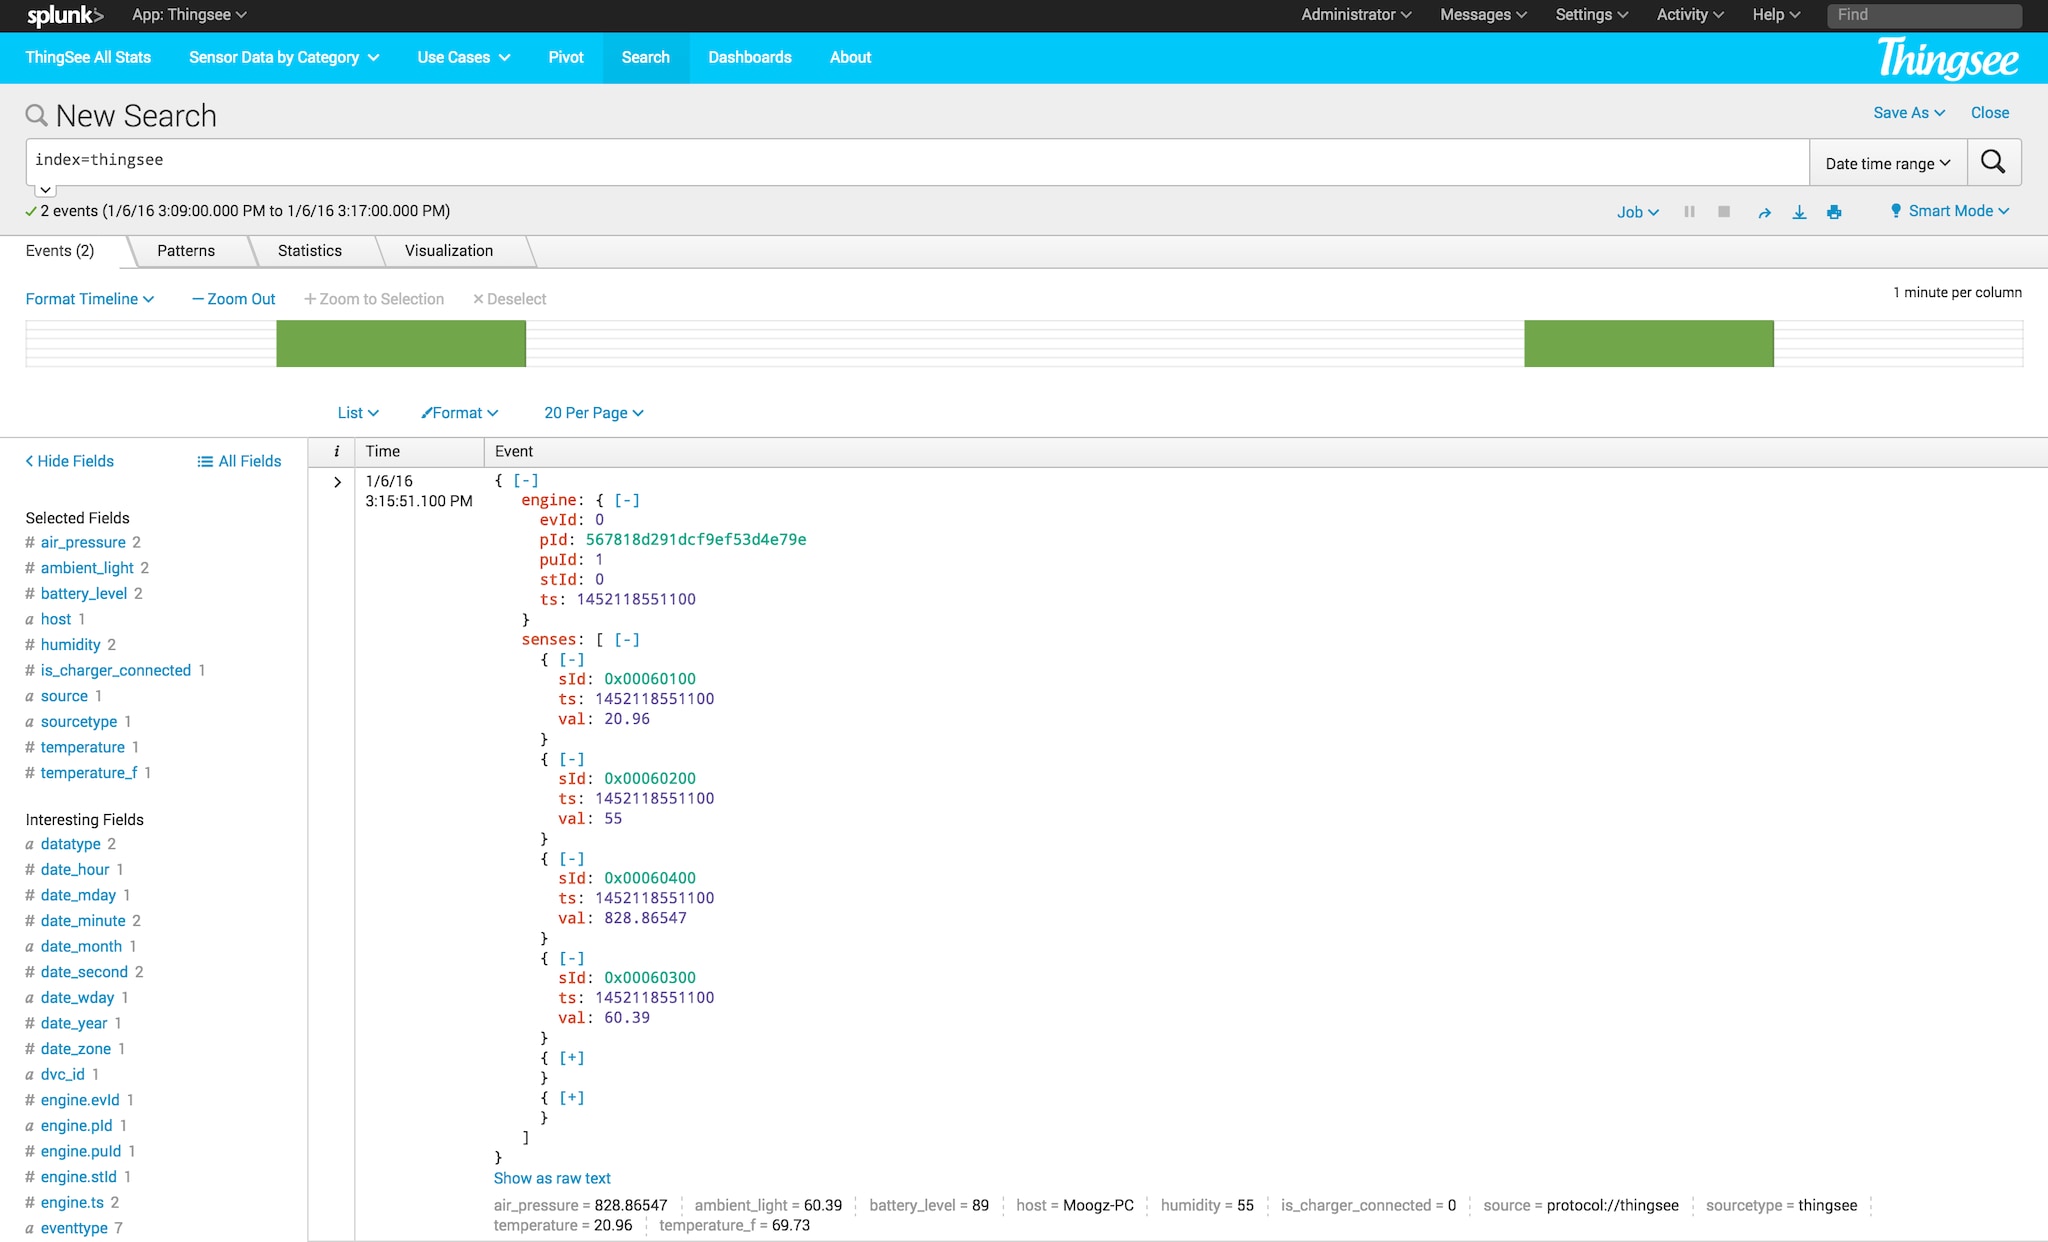Open 20 Per Page dropdown
Screen dimensions: 2048x1242
[x=594, y=413]
